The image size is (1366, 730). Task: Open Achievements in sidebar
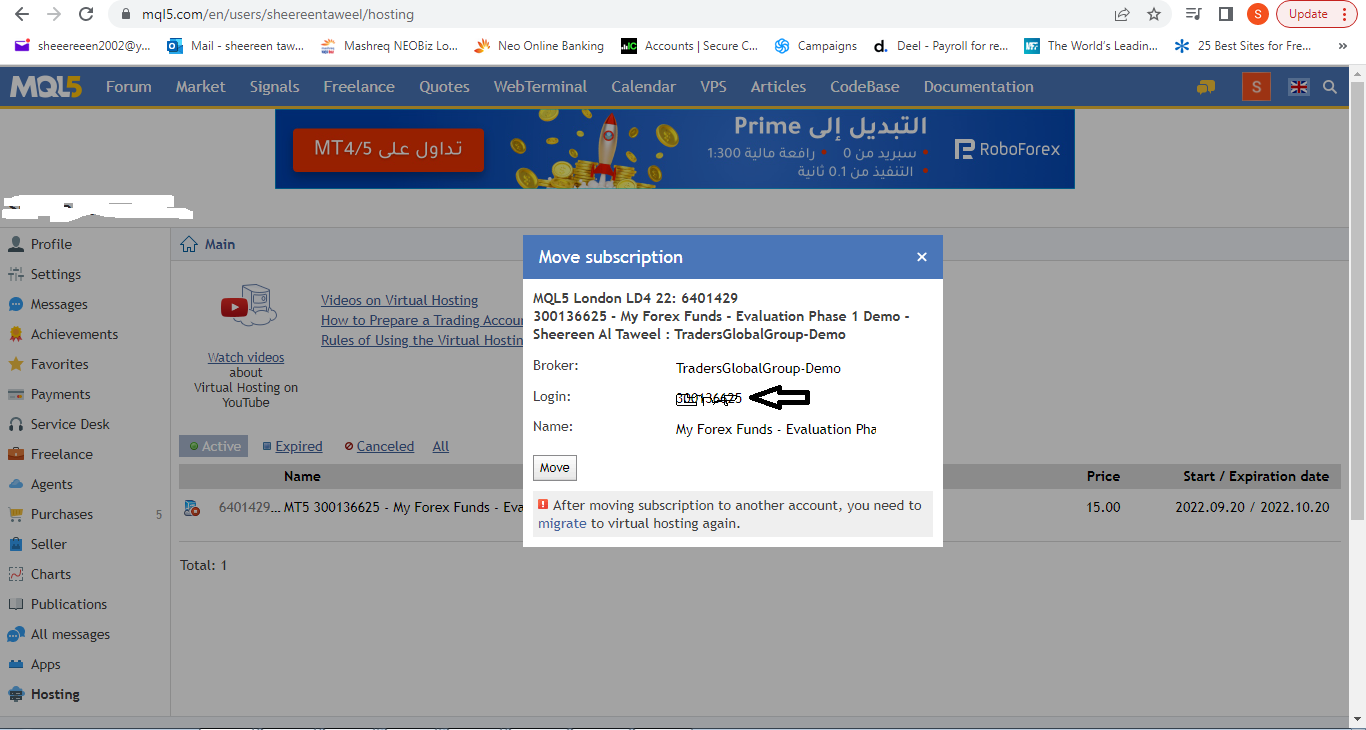(x=74, y=334)
